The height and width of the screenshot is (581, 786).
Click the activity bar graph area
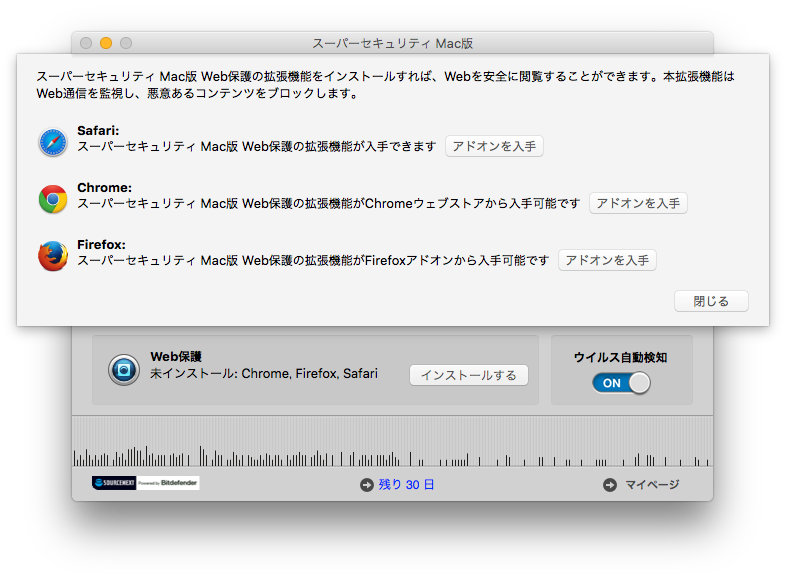[392, 442]
